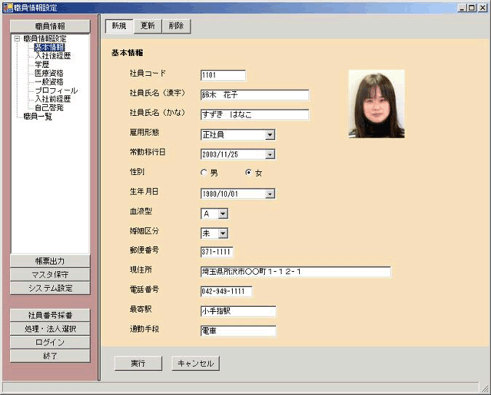The height and width of the screenshot is (395, 491).
Task: Select 入社前経歴 in the tree
Action: (53, 99)
